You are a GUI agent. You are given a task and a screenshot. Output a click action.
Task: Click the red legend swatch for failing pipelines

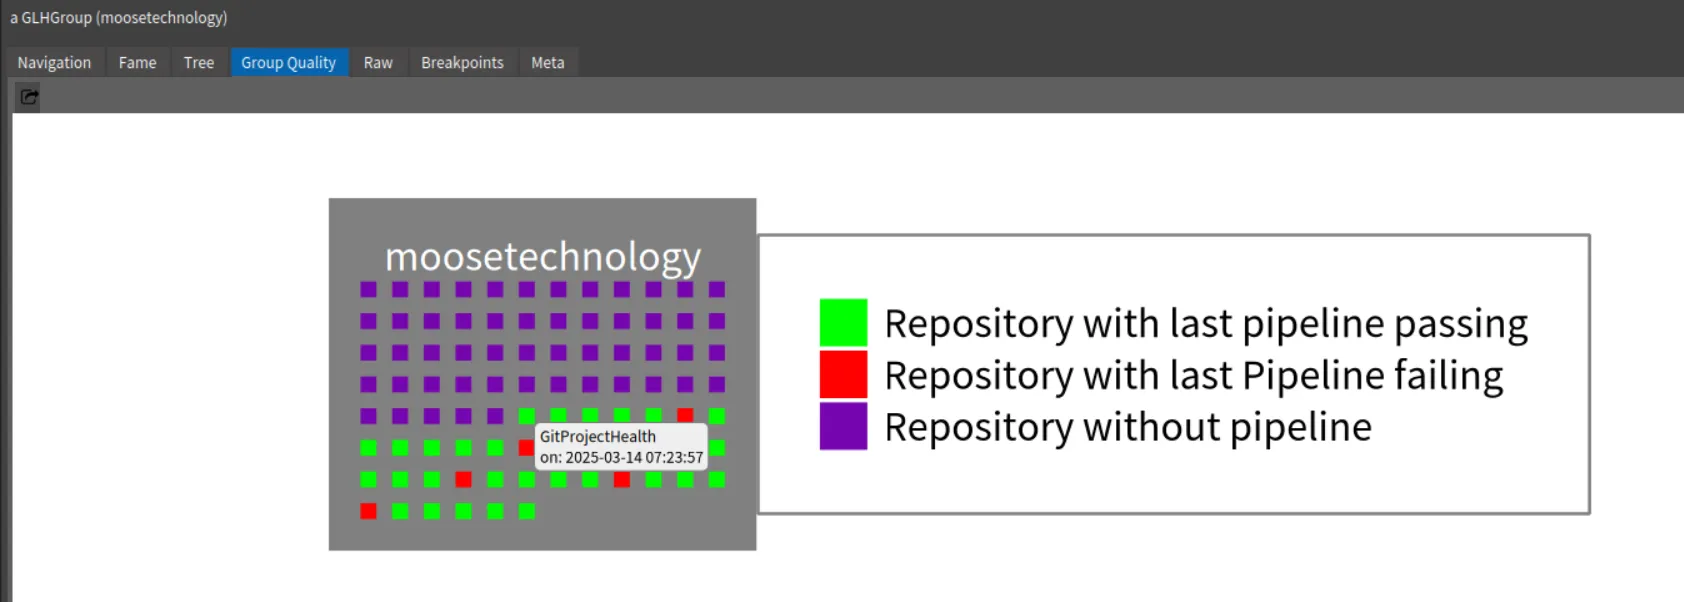point(843,374)
